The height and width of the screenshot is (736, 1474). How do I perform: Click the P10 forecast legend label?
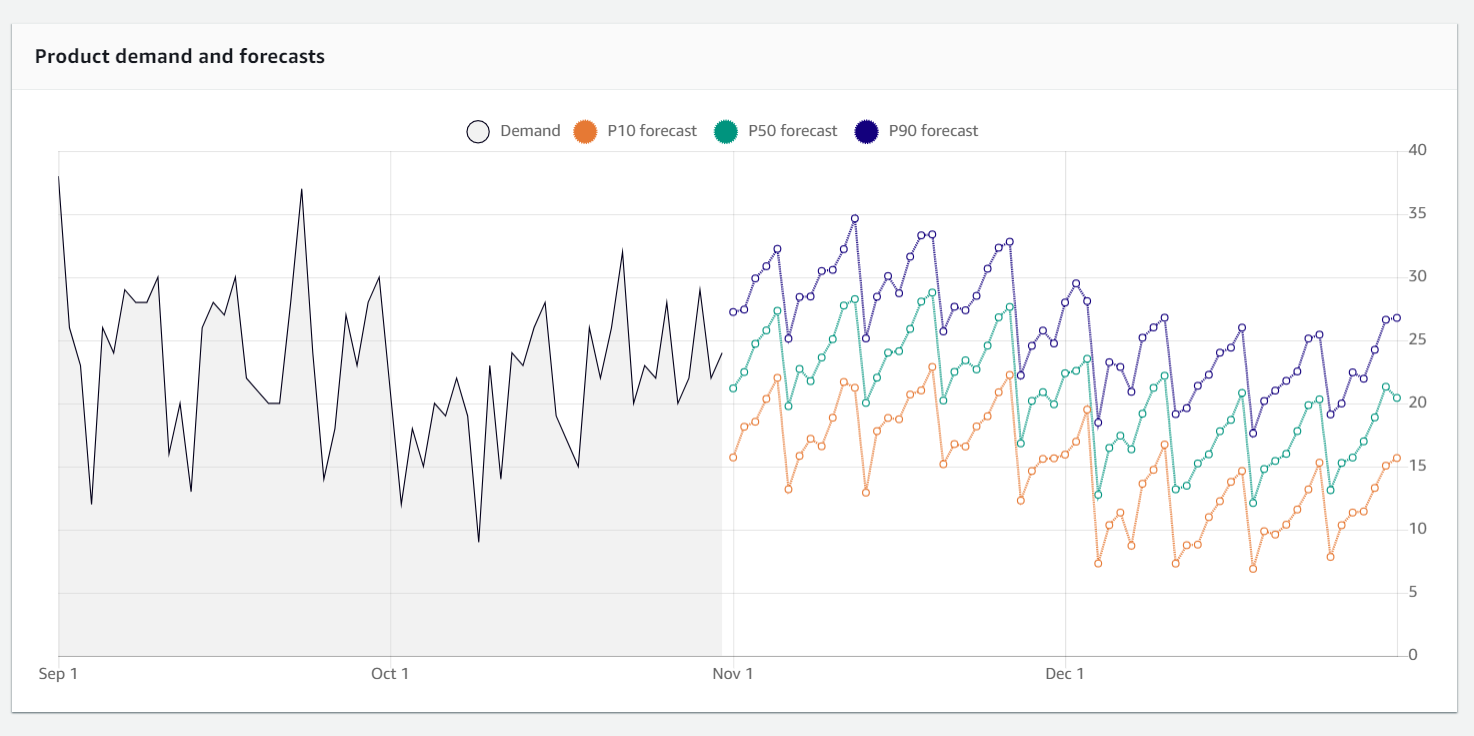(x=652, y=131)
